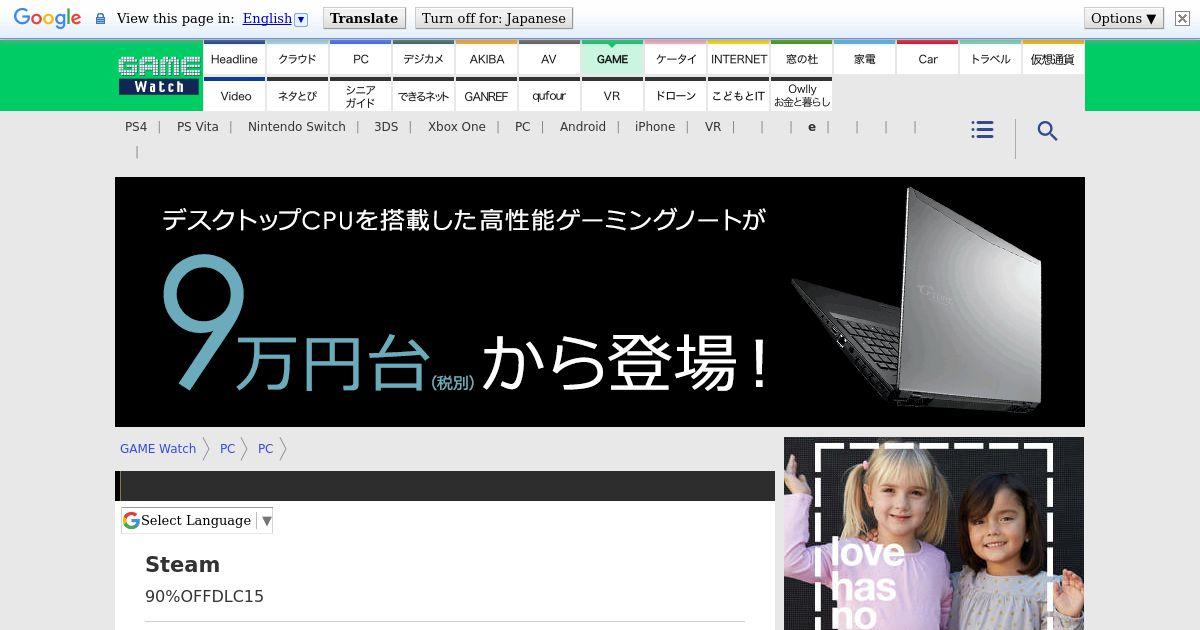The height and width of the screenshot is (630, 1200).
Task: Open the AKIBA tab
Action: pyautogui.click(x=486, y=59)
